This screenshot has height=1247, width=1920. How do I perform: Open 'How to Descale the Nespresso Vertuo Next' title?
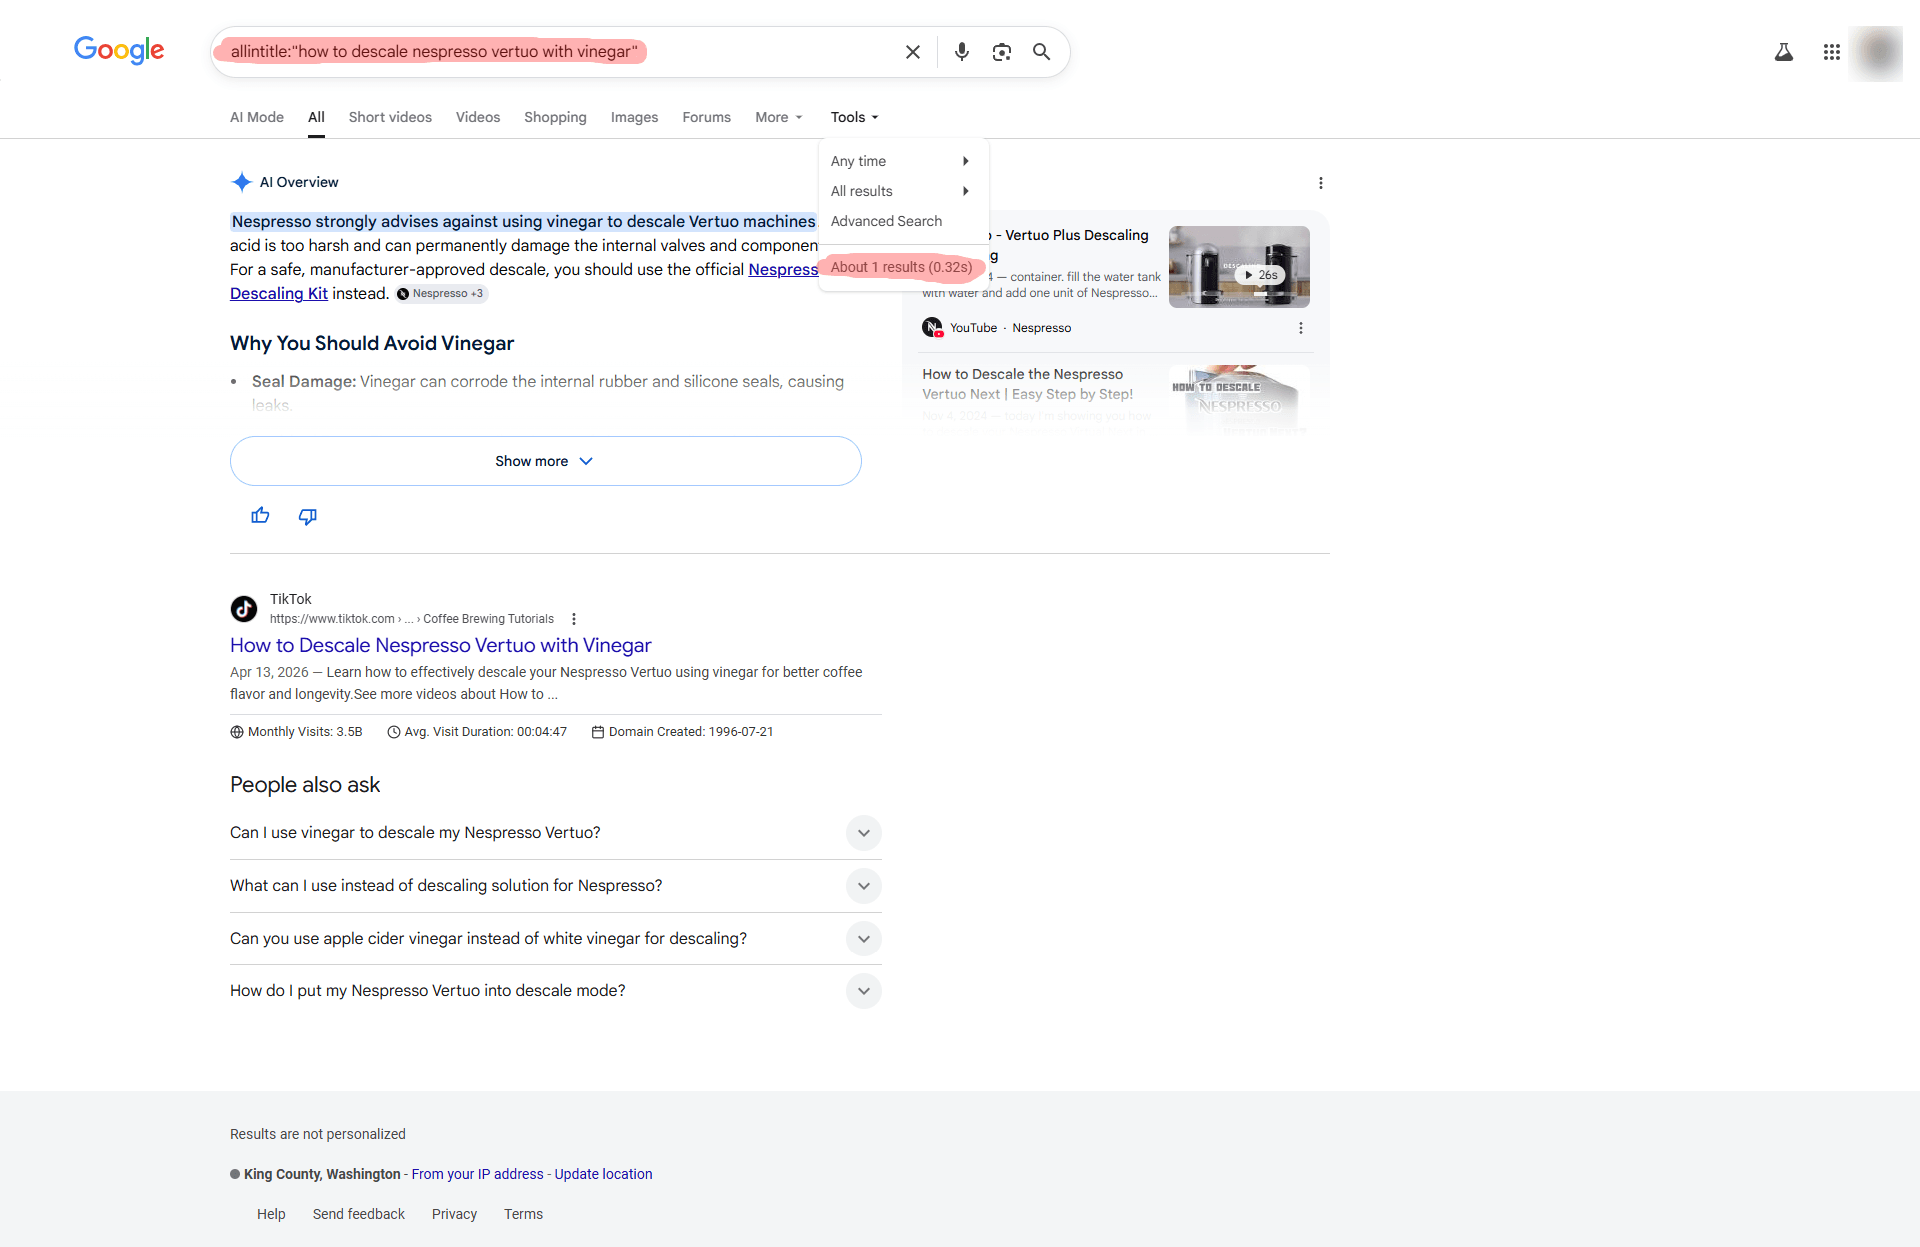click(1027, 384)
